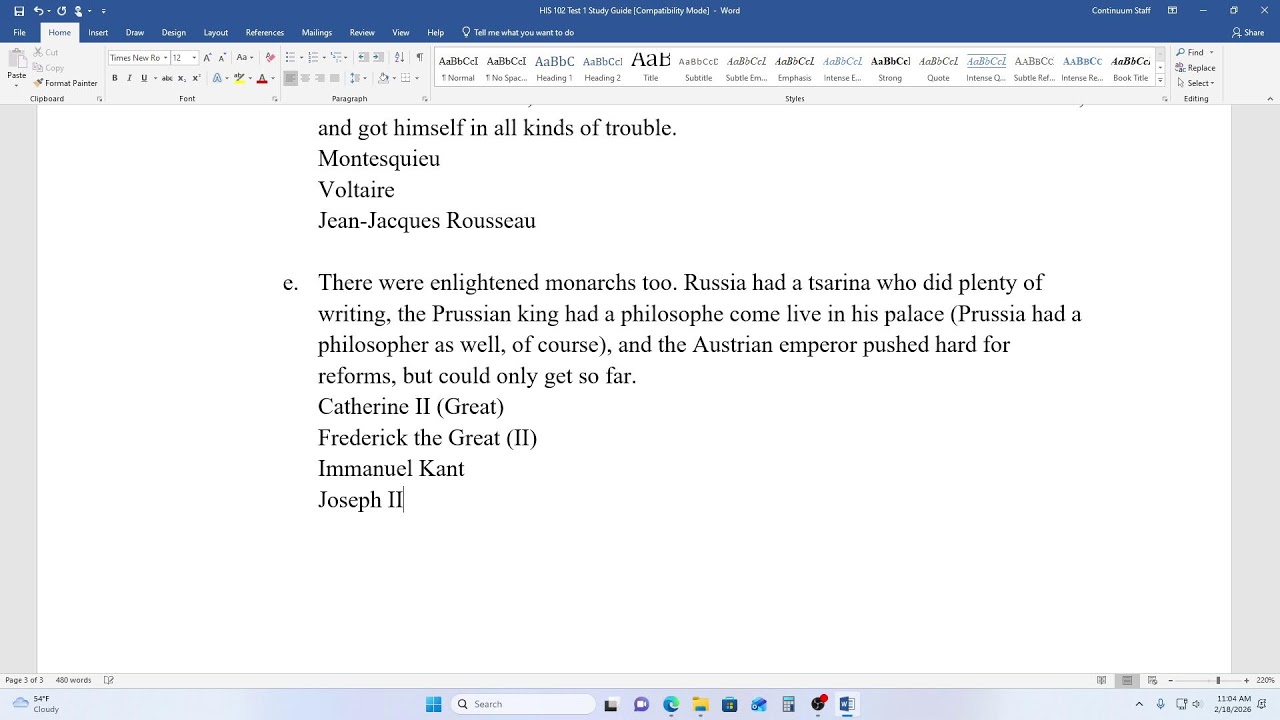The image size is (1280, 720).
Task: Switch to the References tab
Action: (265, 32)
